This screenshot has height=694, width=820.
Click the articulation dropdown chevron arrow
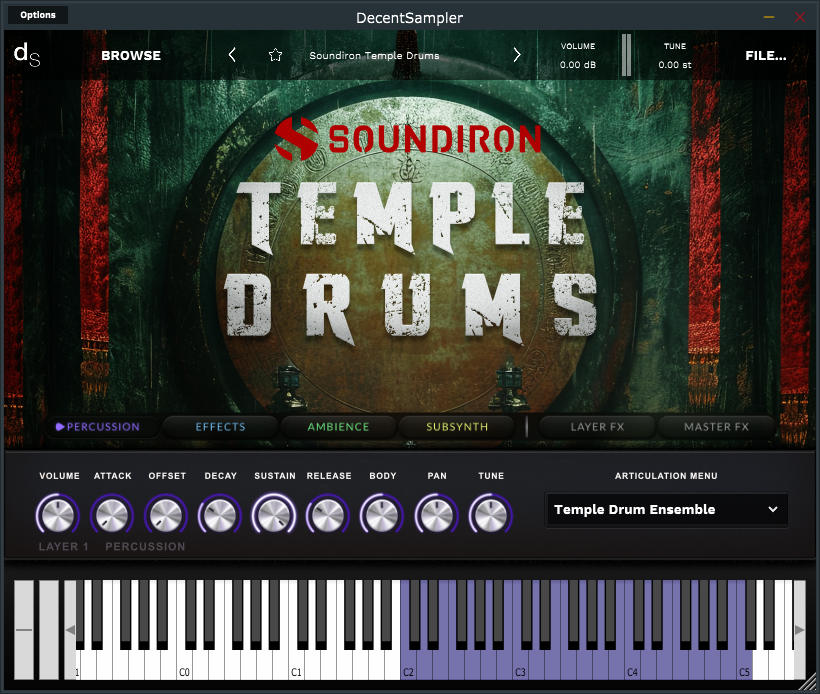tap(773, 509)
